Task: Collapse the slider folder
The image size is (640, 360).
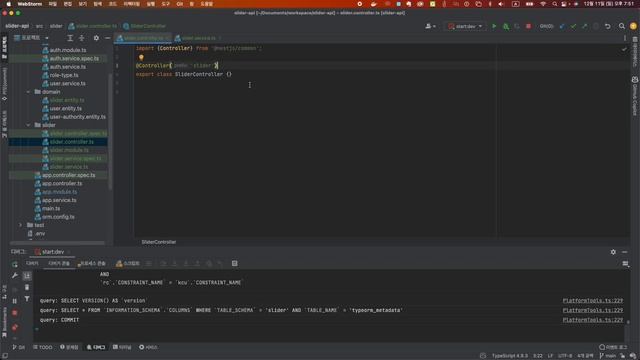Action: click(28, 125)
